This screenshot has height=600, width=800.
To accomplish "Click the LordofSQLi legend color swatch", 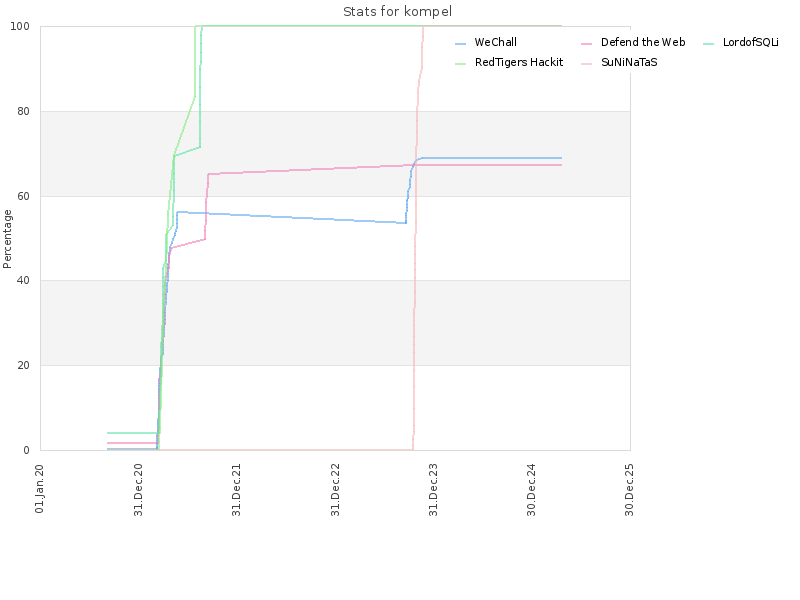I will (x=708, y=44).
